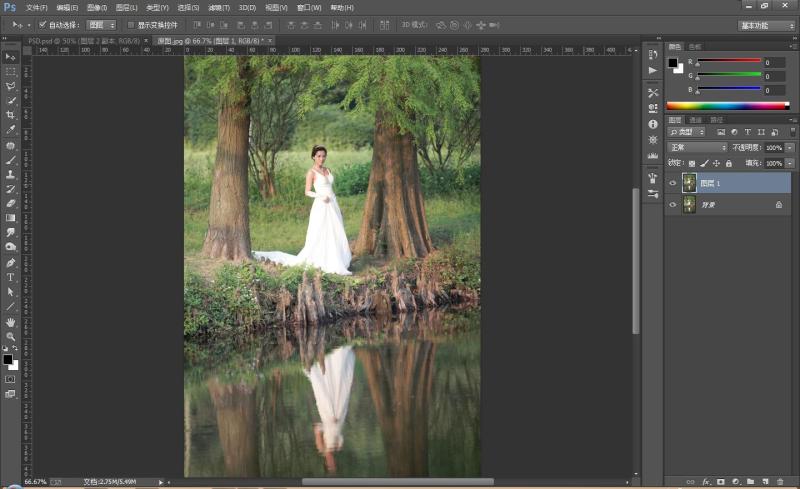Select the Crop tool
The image size is (800, 489).
pyautogui.click(x=10, y=115)
